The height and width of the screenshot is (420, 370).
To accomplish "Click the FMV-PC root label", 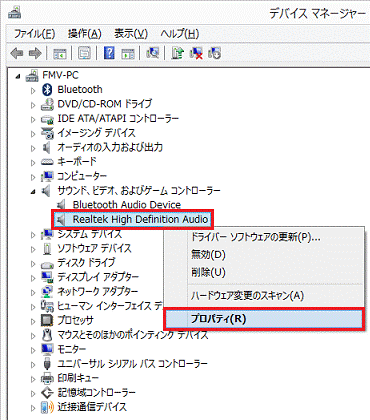I will tap(60, 75).
